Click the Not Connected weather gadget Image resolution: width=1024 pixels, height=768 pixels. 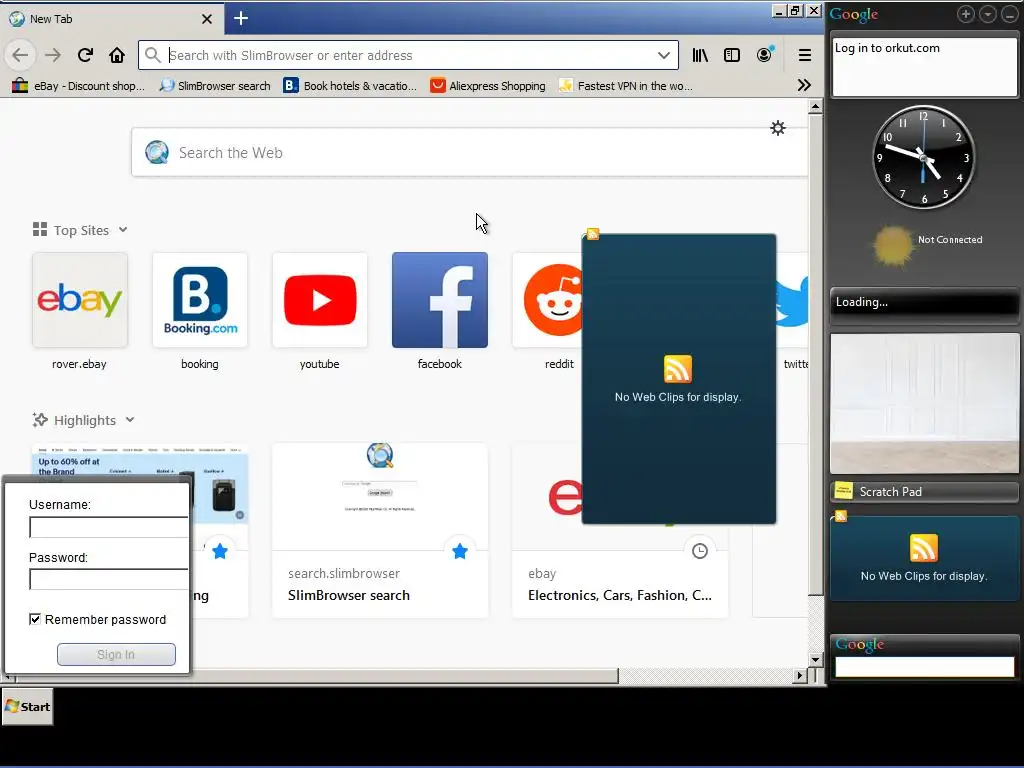929,244
